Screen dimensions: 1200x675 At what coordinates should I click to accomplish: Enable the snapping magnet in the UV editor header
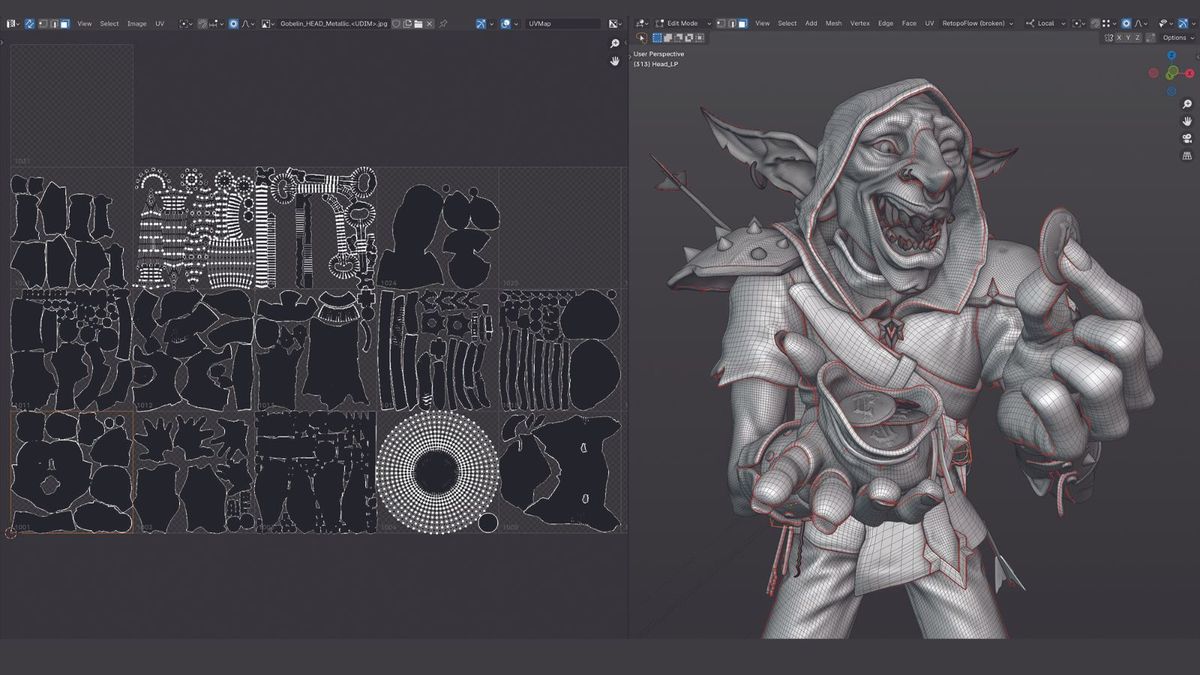(201, 23)
